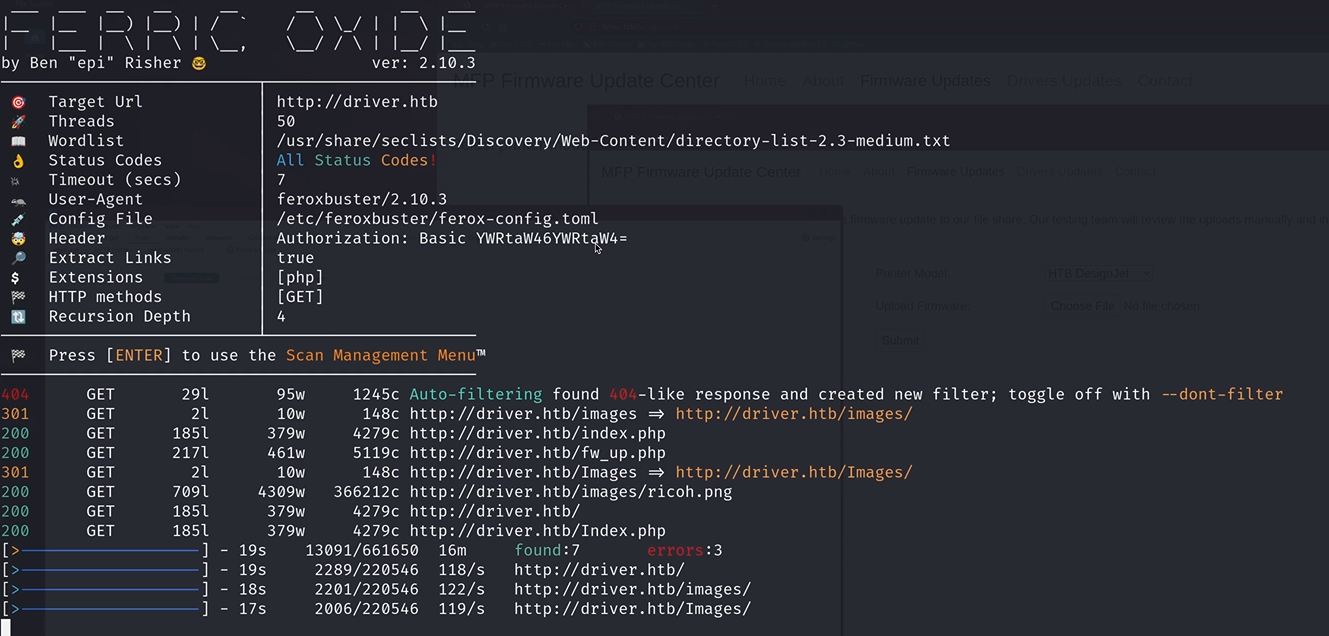Click the OK-hand emoji beside Status Codes
Image resolution: width=1329 pixels, height=636 pixels.
(18, 160)
